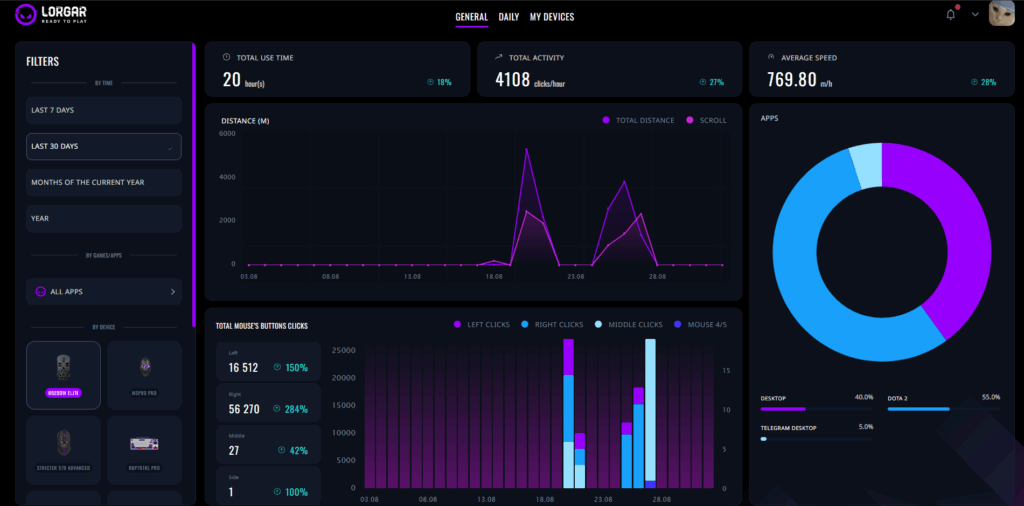Click the Lorgar logo icon

pyautogui.click(x=26, y=16)
